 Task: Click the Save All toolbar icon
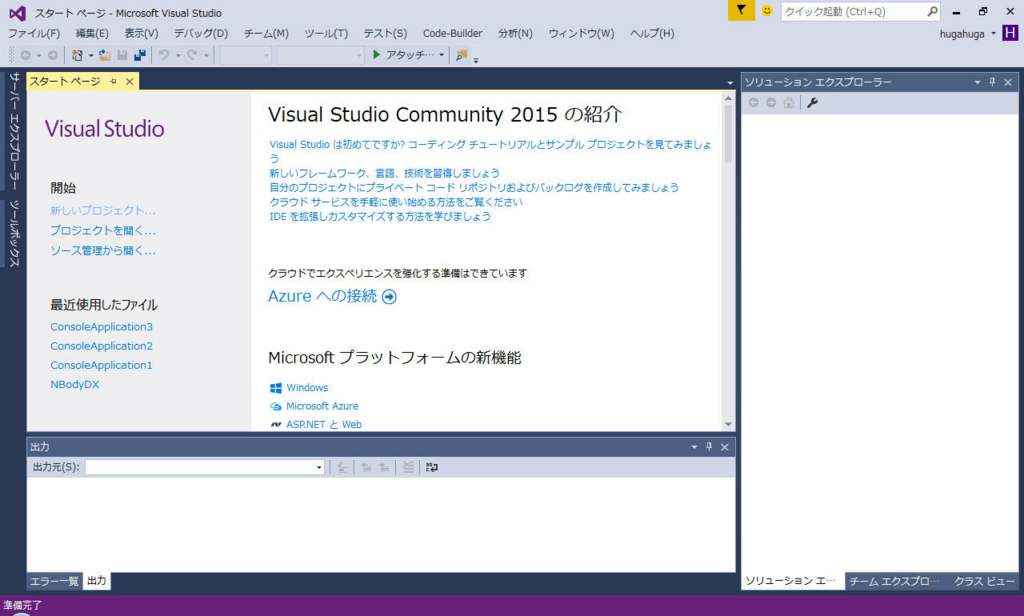coord(140,56)
